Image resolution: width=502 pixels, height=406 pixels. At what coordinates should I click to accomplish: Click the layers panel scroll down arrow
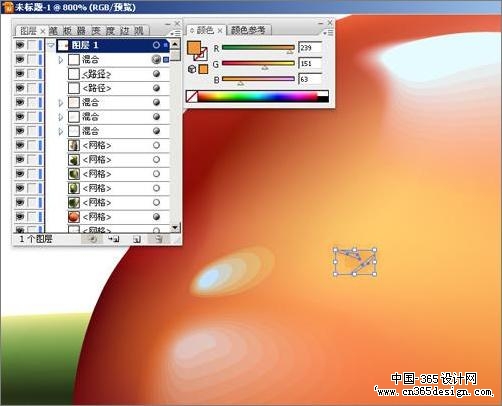click(x=175, y=228)
